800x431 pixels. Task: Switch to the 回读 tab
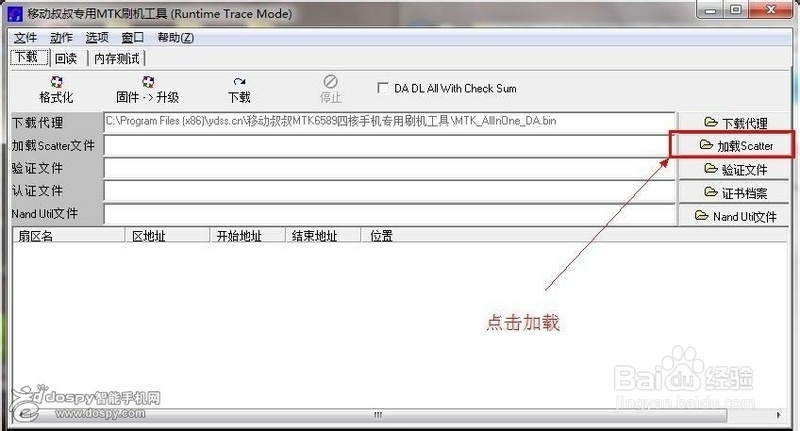pyautogui.click(x=66, y=59)
